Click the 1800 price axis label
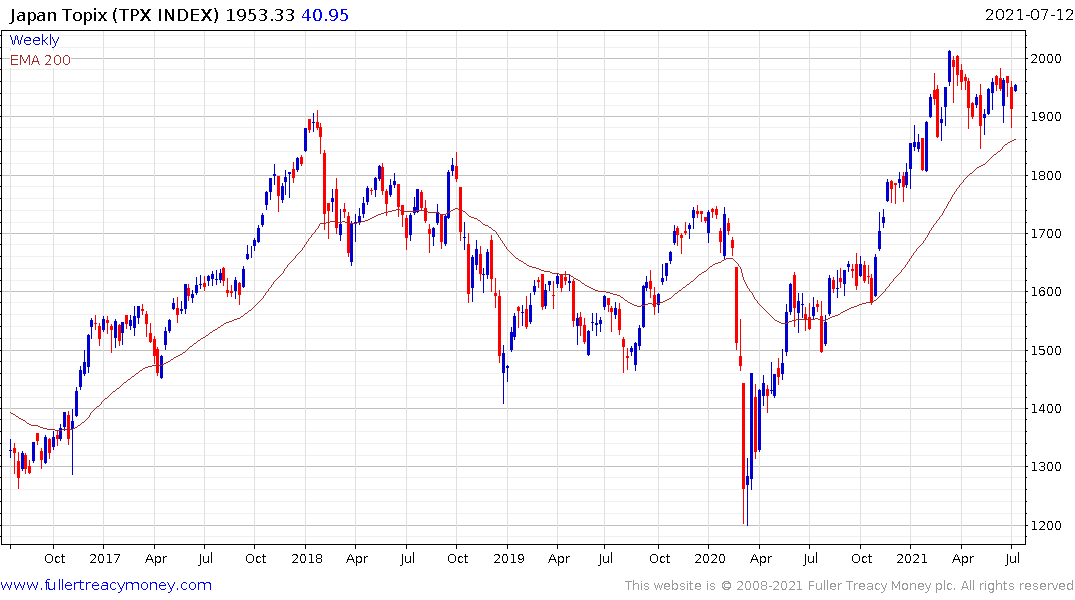Viewport: 1075px width, 600px height. tap(1046, 175)
